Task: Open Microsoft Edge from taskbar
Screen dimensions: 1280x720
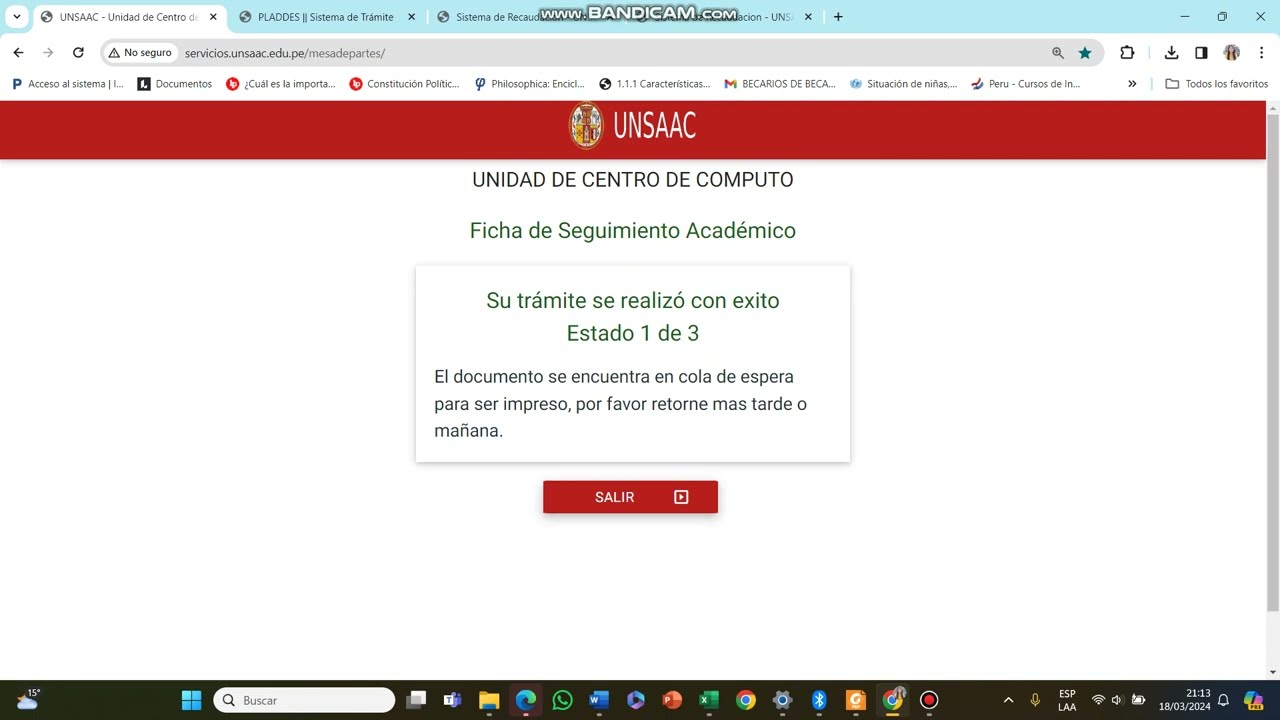Action: pos(526,700)
